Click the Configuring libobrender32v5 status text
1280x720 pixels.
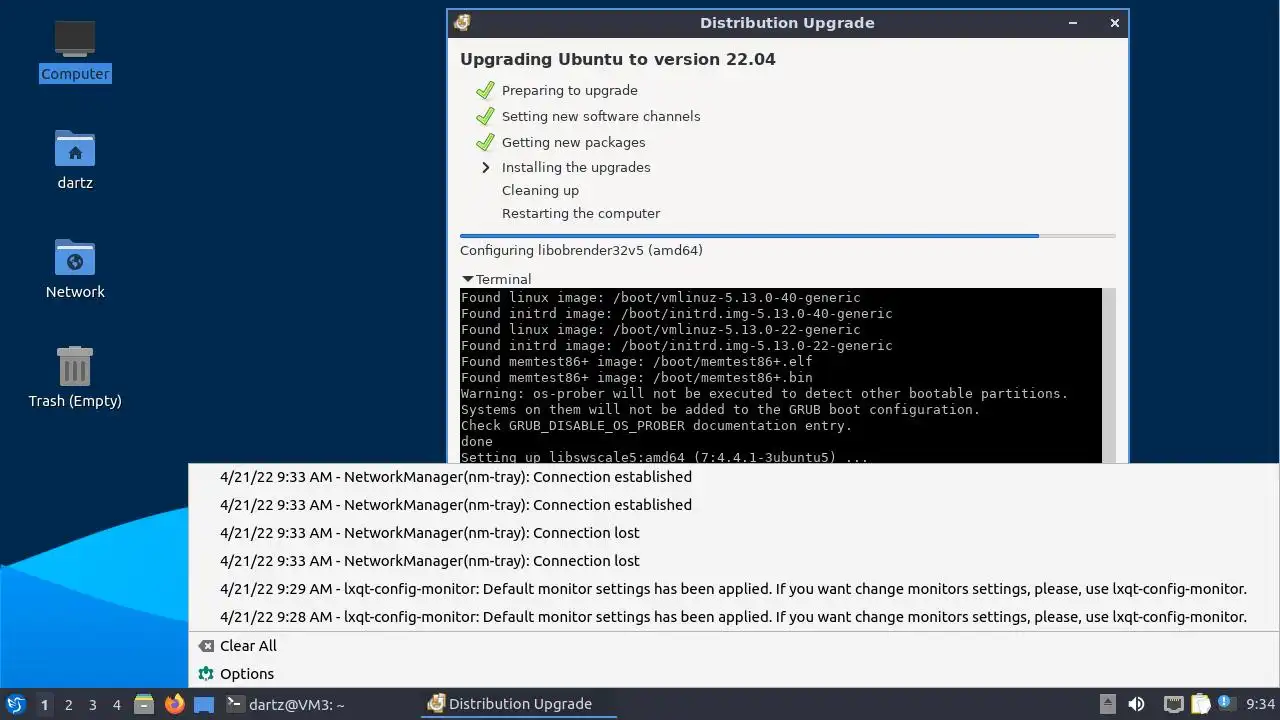tap(581, 250)
